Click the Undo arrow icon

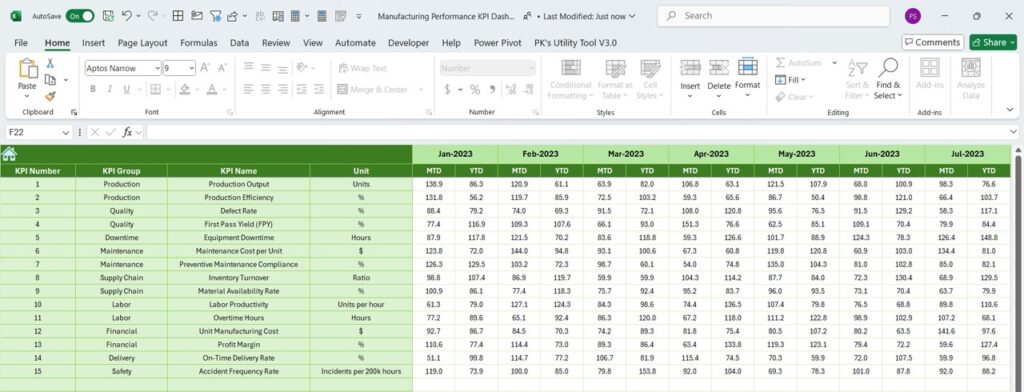pos(127,16)
